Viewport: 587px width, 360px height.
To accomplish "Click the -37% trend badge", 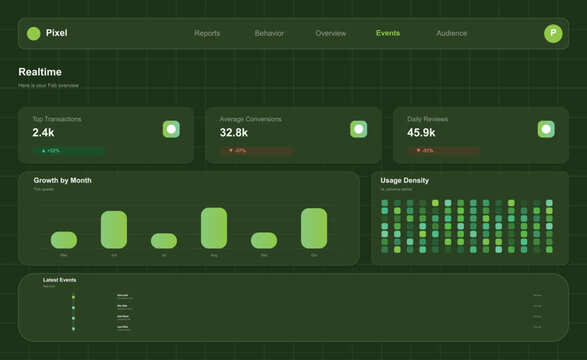I will click(256, 151).
